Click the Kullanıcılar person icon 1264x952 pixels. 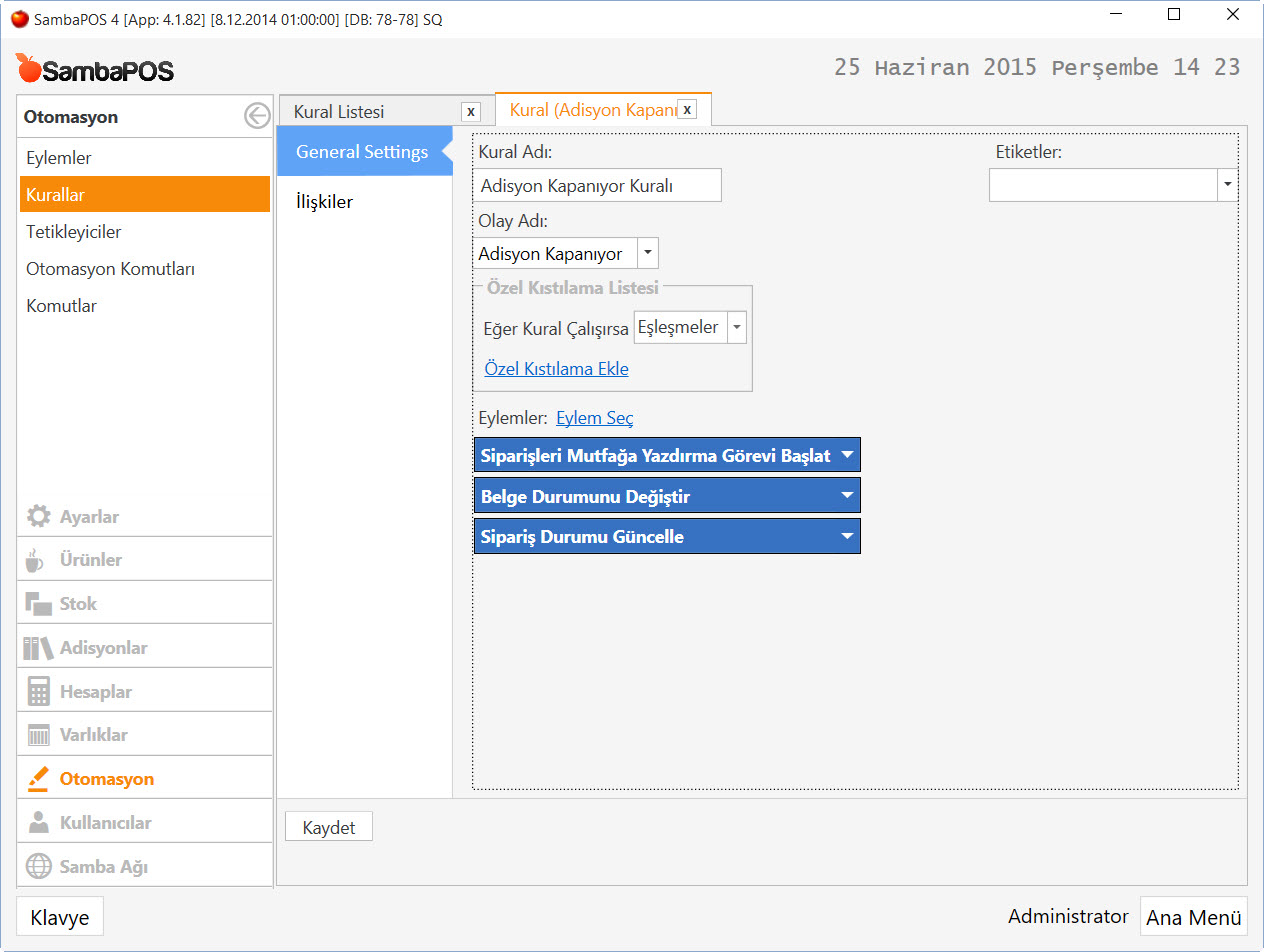(x=38, y=823)
